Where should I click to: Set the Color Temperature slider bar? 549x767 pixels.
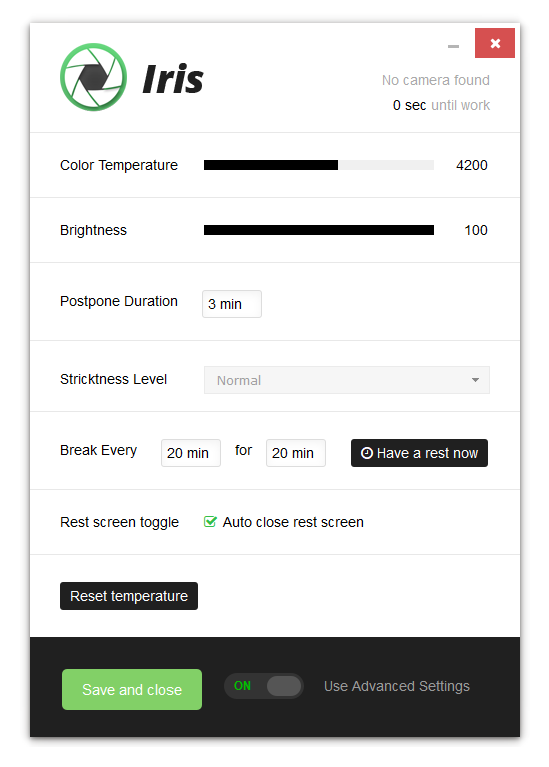coord(319,165)
